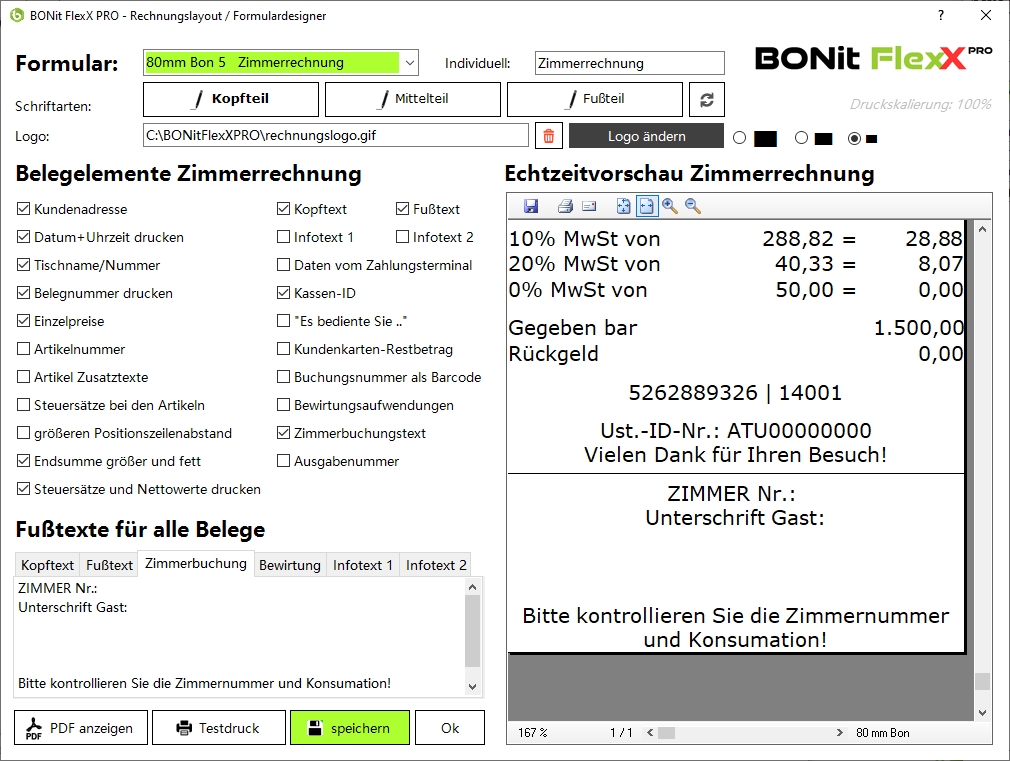Fit whole page in the preview
This screenshot has width=1010, height=761.
(623, 206)
